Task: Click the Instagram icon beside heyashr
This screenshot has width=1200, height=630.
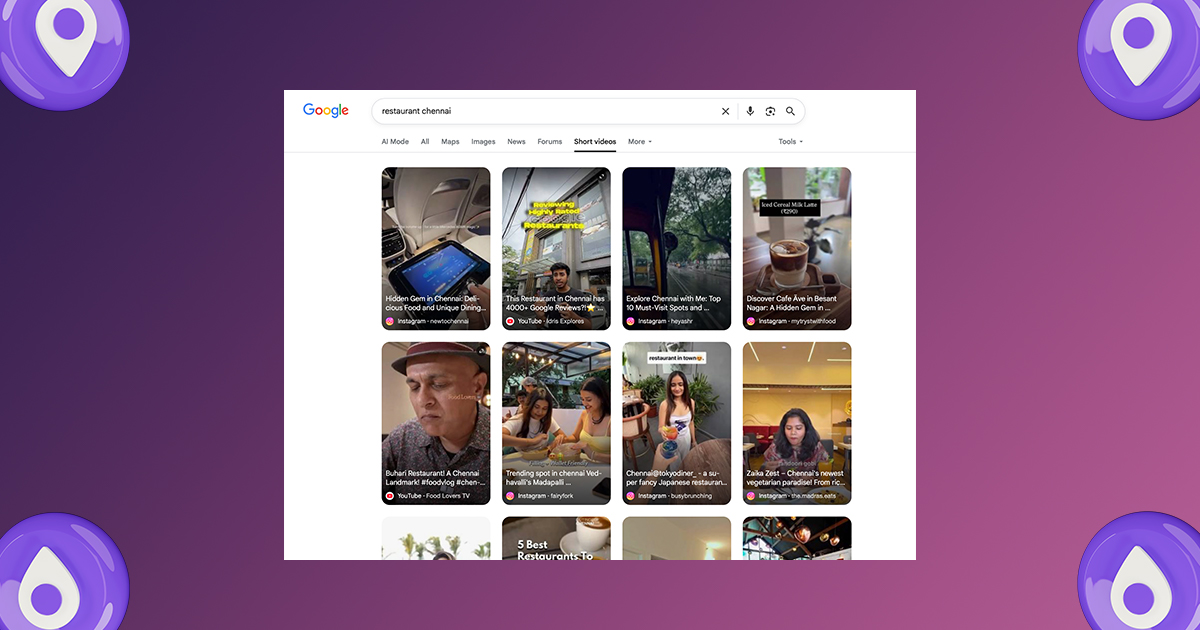Action: (x=630, y=322)
